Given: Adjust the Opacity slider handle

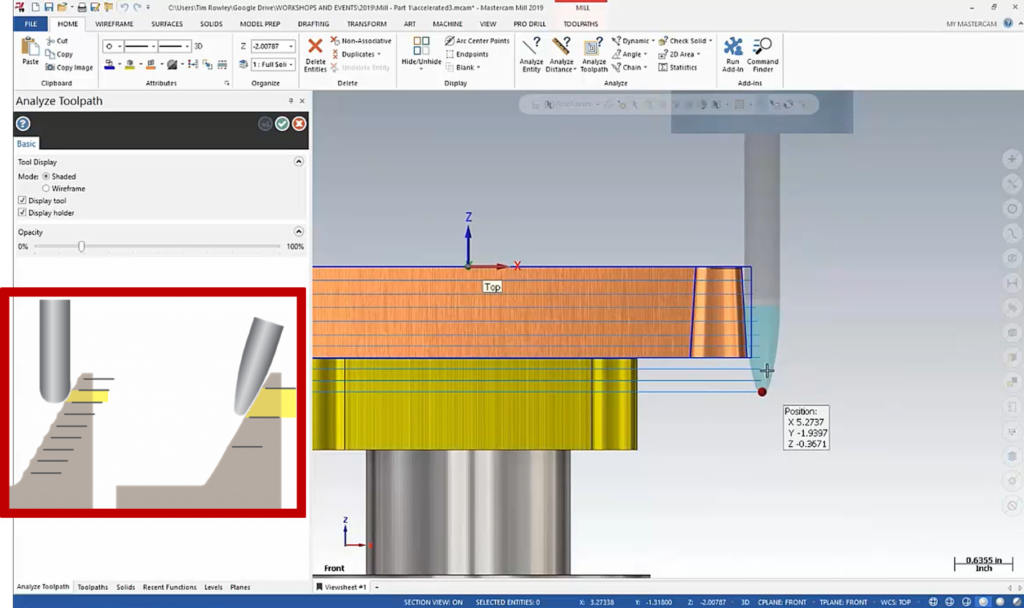Looking at the screenshot, I should 81,246.
